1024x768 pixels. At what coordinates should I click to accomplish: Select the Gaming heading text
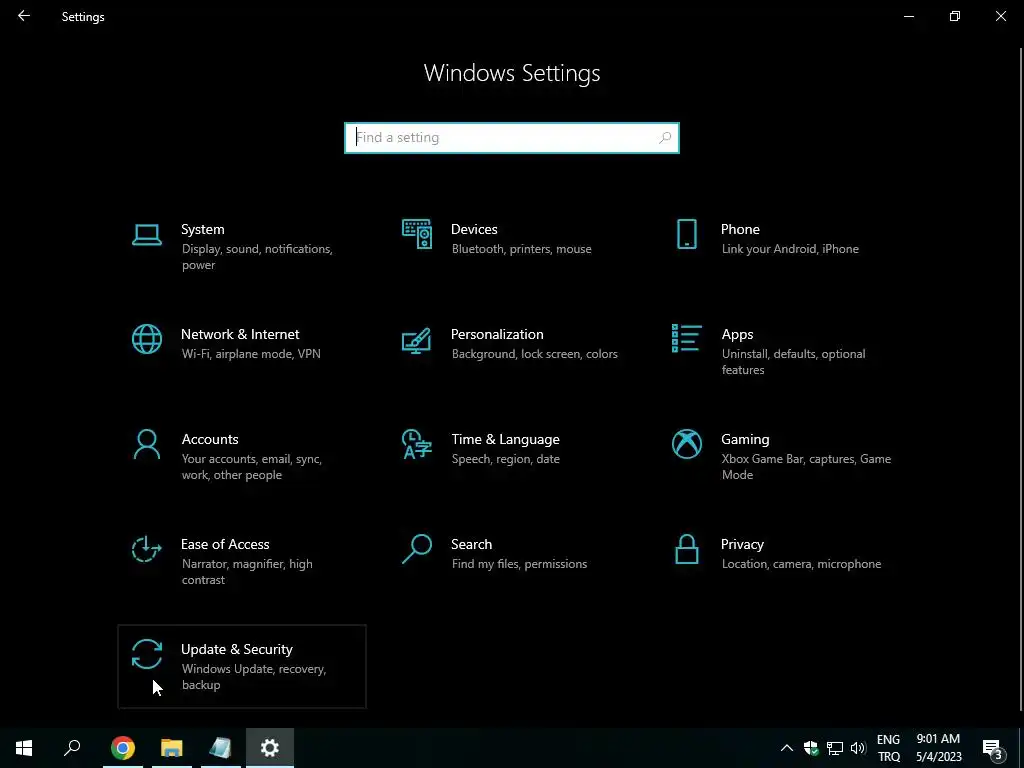[x=745, y=440]
